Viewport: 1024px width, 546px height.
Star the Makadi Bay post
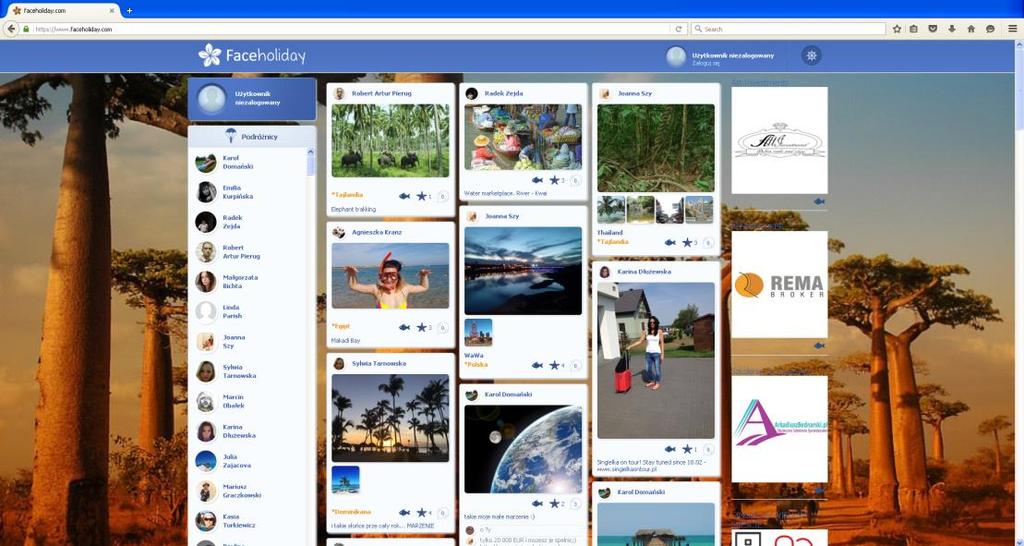[x=421, y=327]
